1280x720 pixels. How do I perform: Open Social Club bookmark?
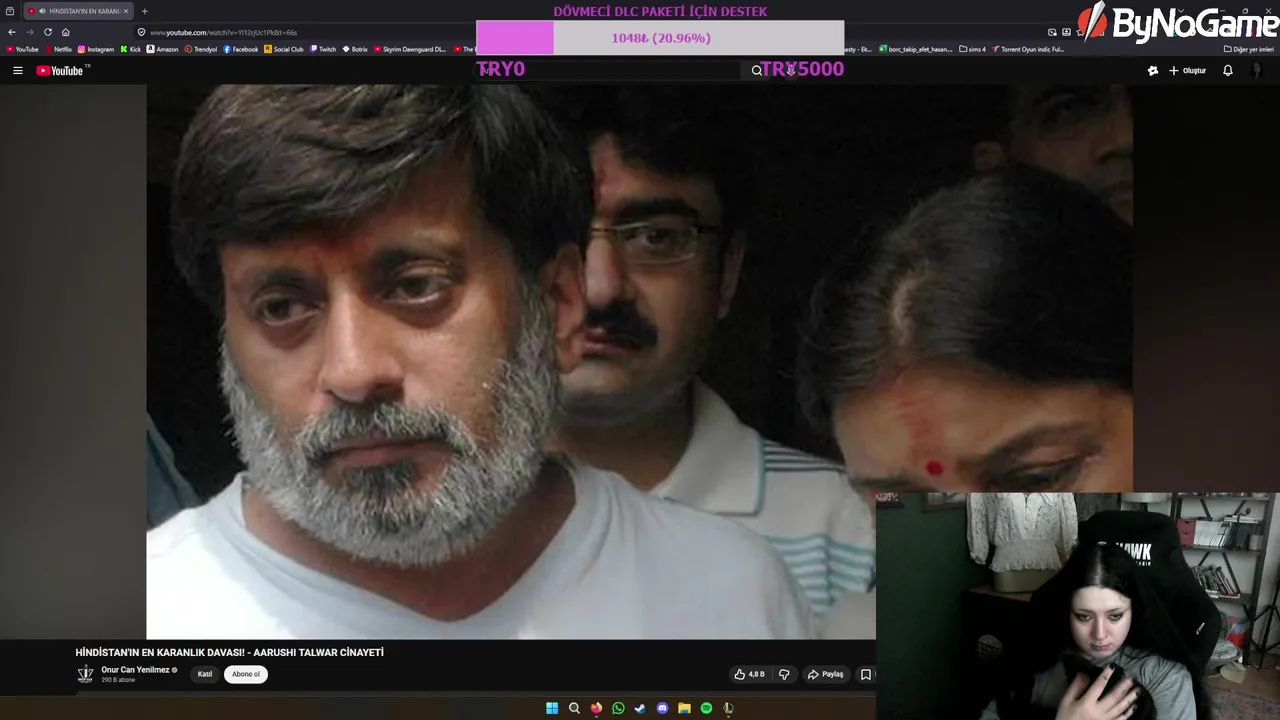pyautogui.click(x=284, y=49)
